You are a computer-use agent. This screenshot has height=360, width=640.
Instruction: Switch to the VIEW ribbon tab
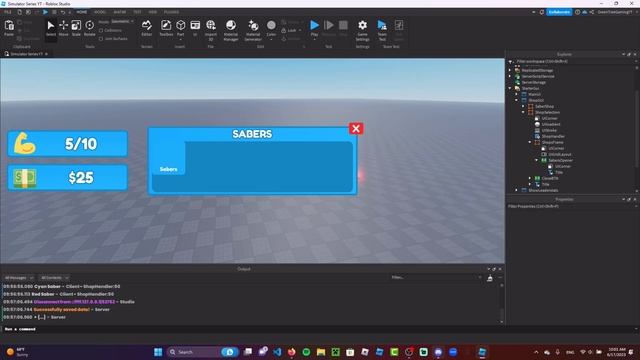153,12
